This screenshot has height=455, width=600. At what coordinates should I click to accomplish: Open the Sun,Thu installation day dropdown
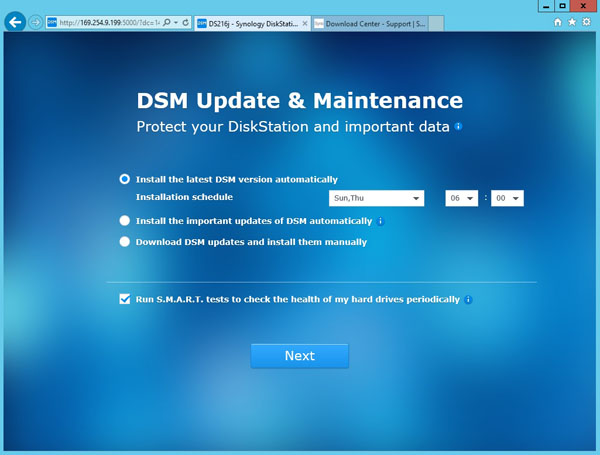click(377, 198)
